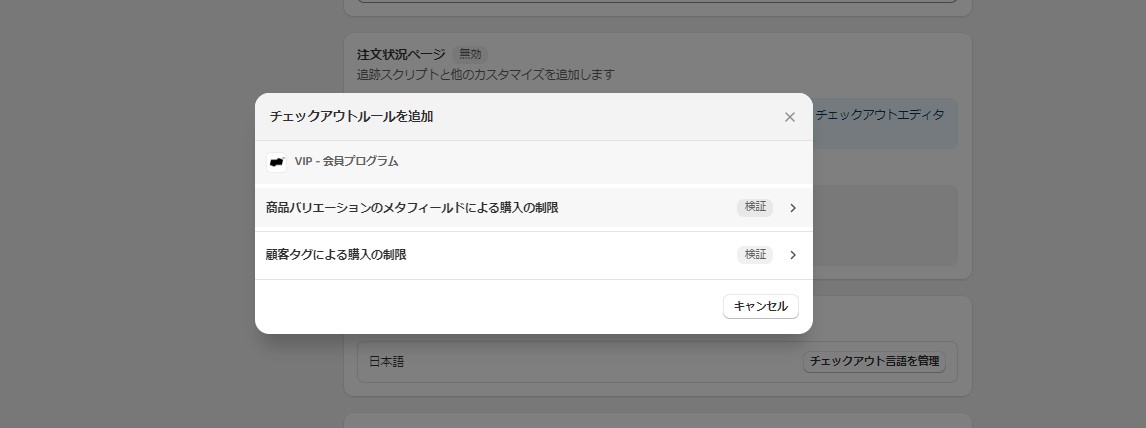Click 追跡スクリプトと他のカスタマイズを追加します description
The image size is (1146, 428).
point(486,74)
